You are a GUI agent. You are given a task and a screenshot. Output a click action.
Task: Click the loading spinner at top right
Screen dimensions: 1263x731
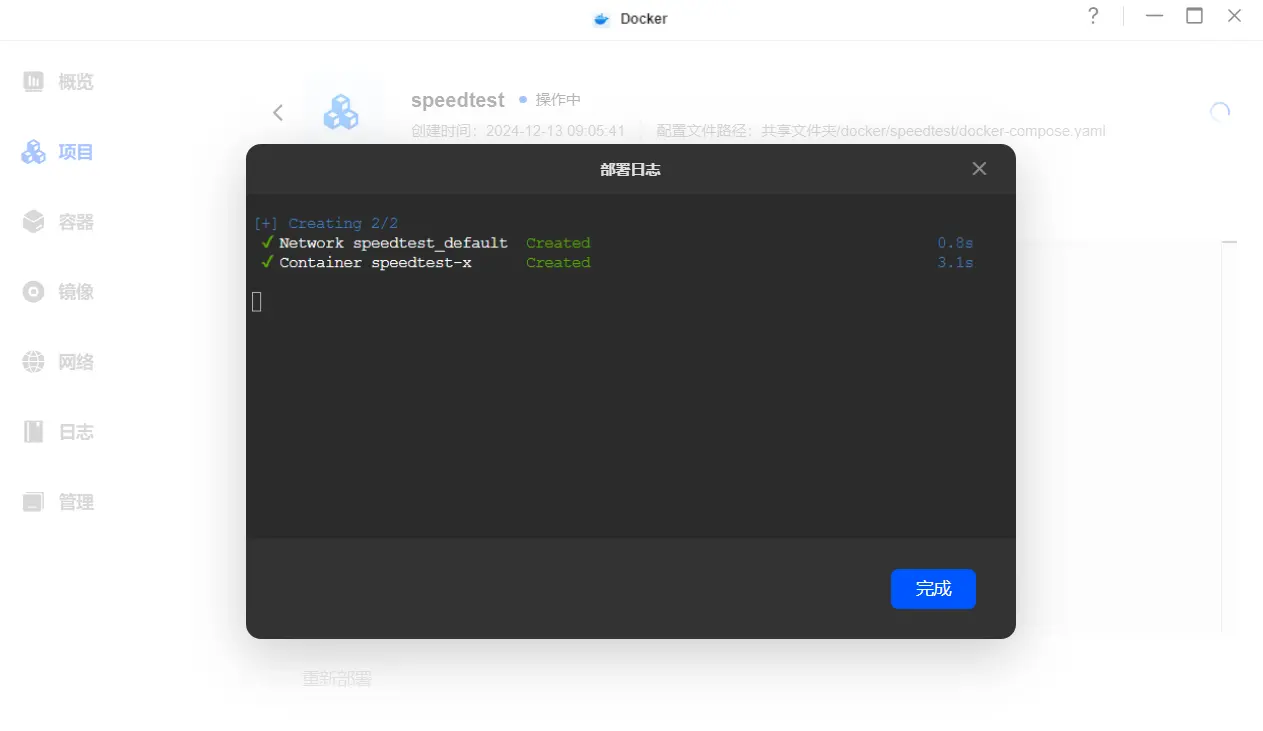1219,112
